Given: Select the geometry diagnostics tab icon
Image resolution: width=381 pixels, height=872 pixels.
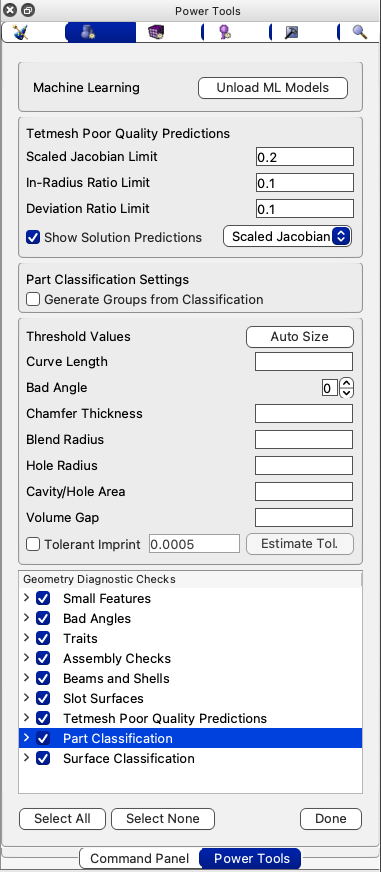Looking at the screenshot, I should coord(89,33).
